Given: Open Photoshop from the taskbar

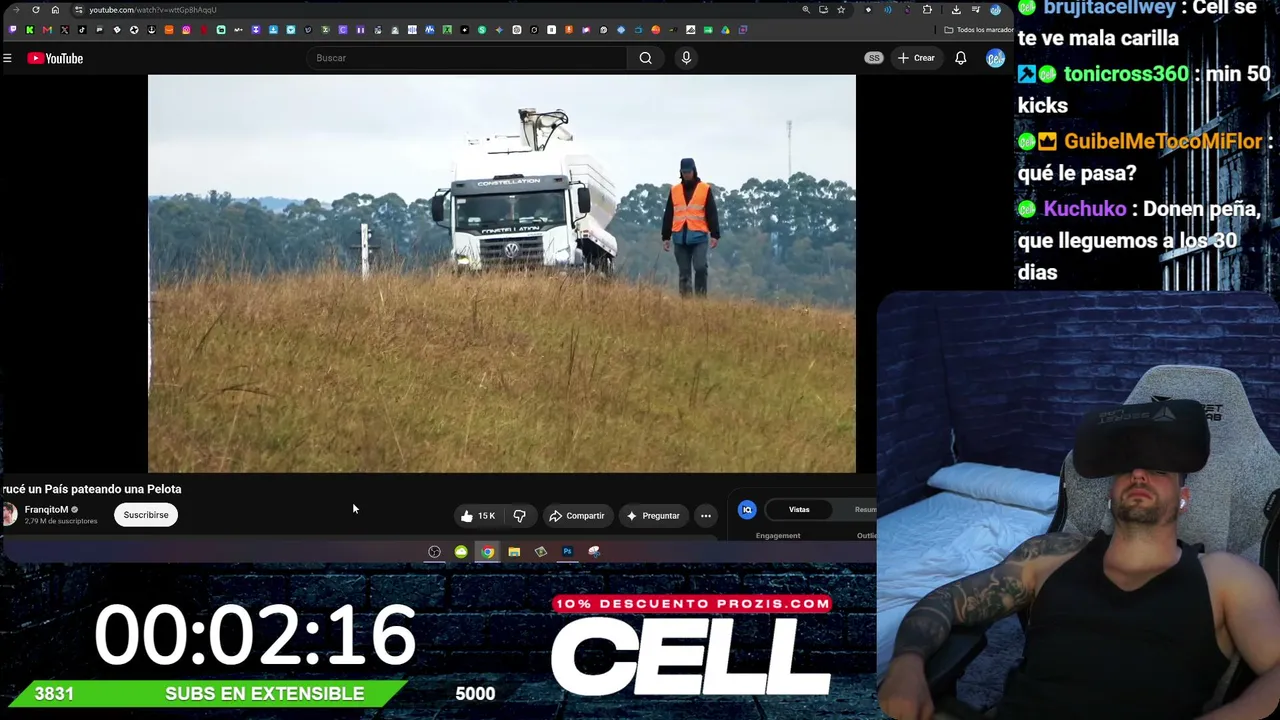Looking at the screenshot, I should 567,552.
